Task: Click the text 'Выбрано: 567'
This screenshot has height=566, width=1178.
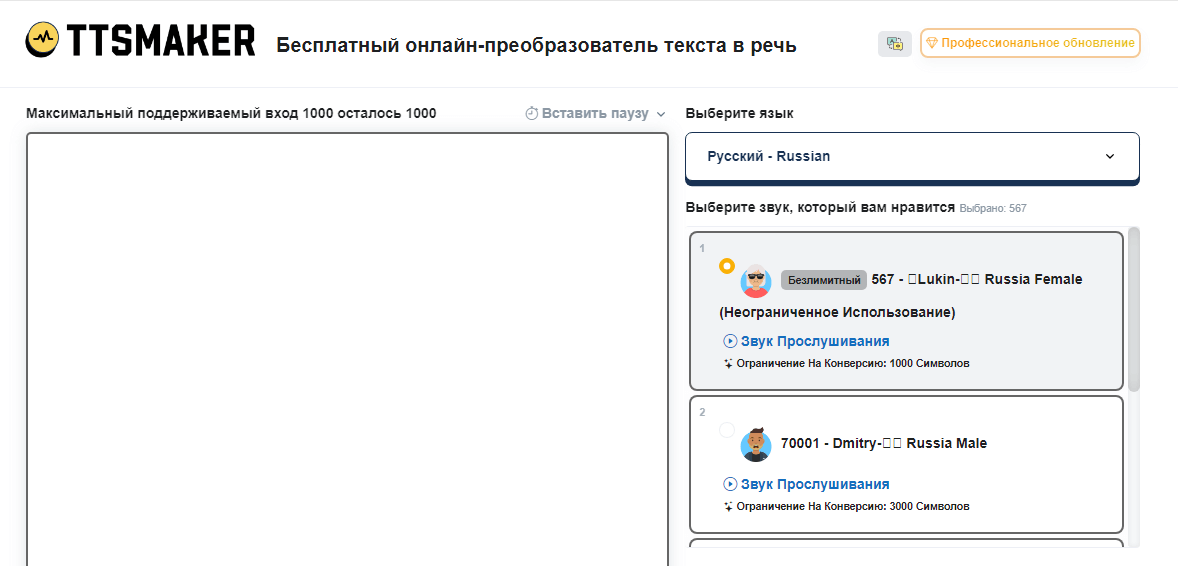Action: [992, 208]
